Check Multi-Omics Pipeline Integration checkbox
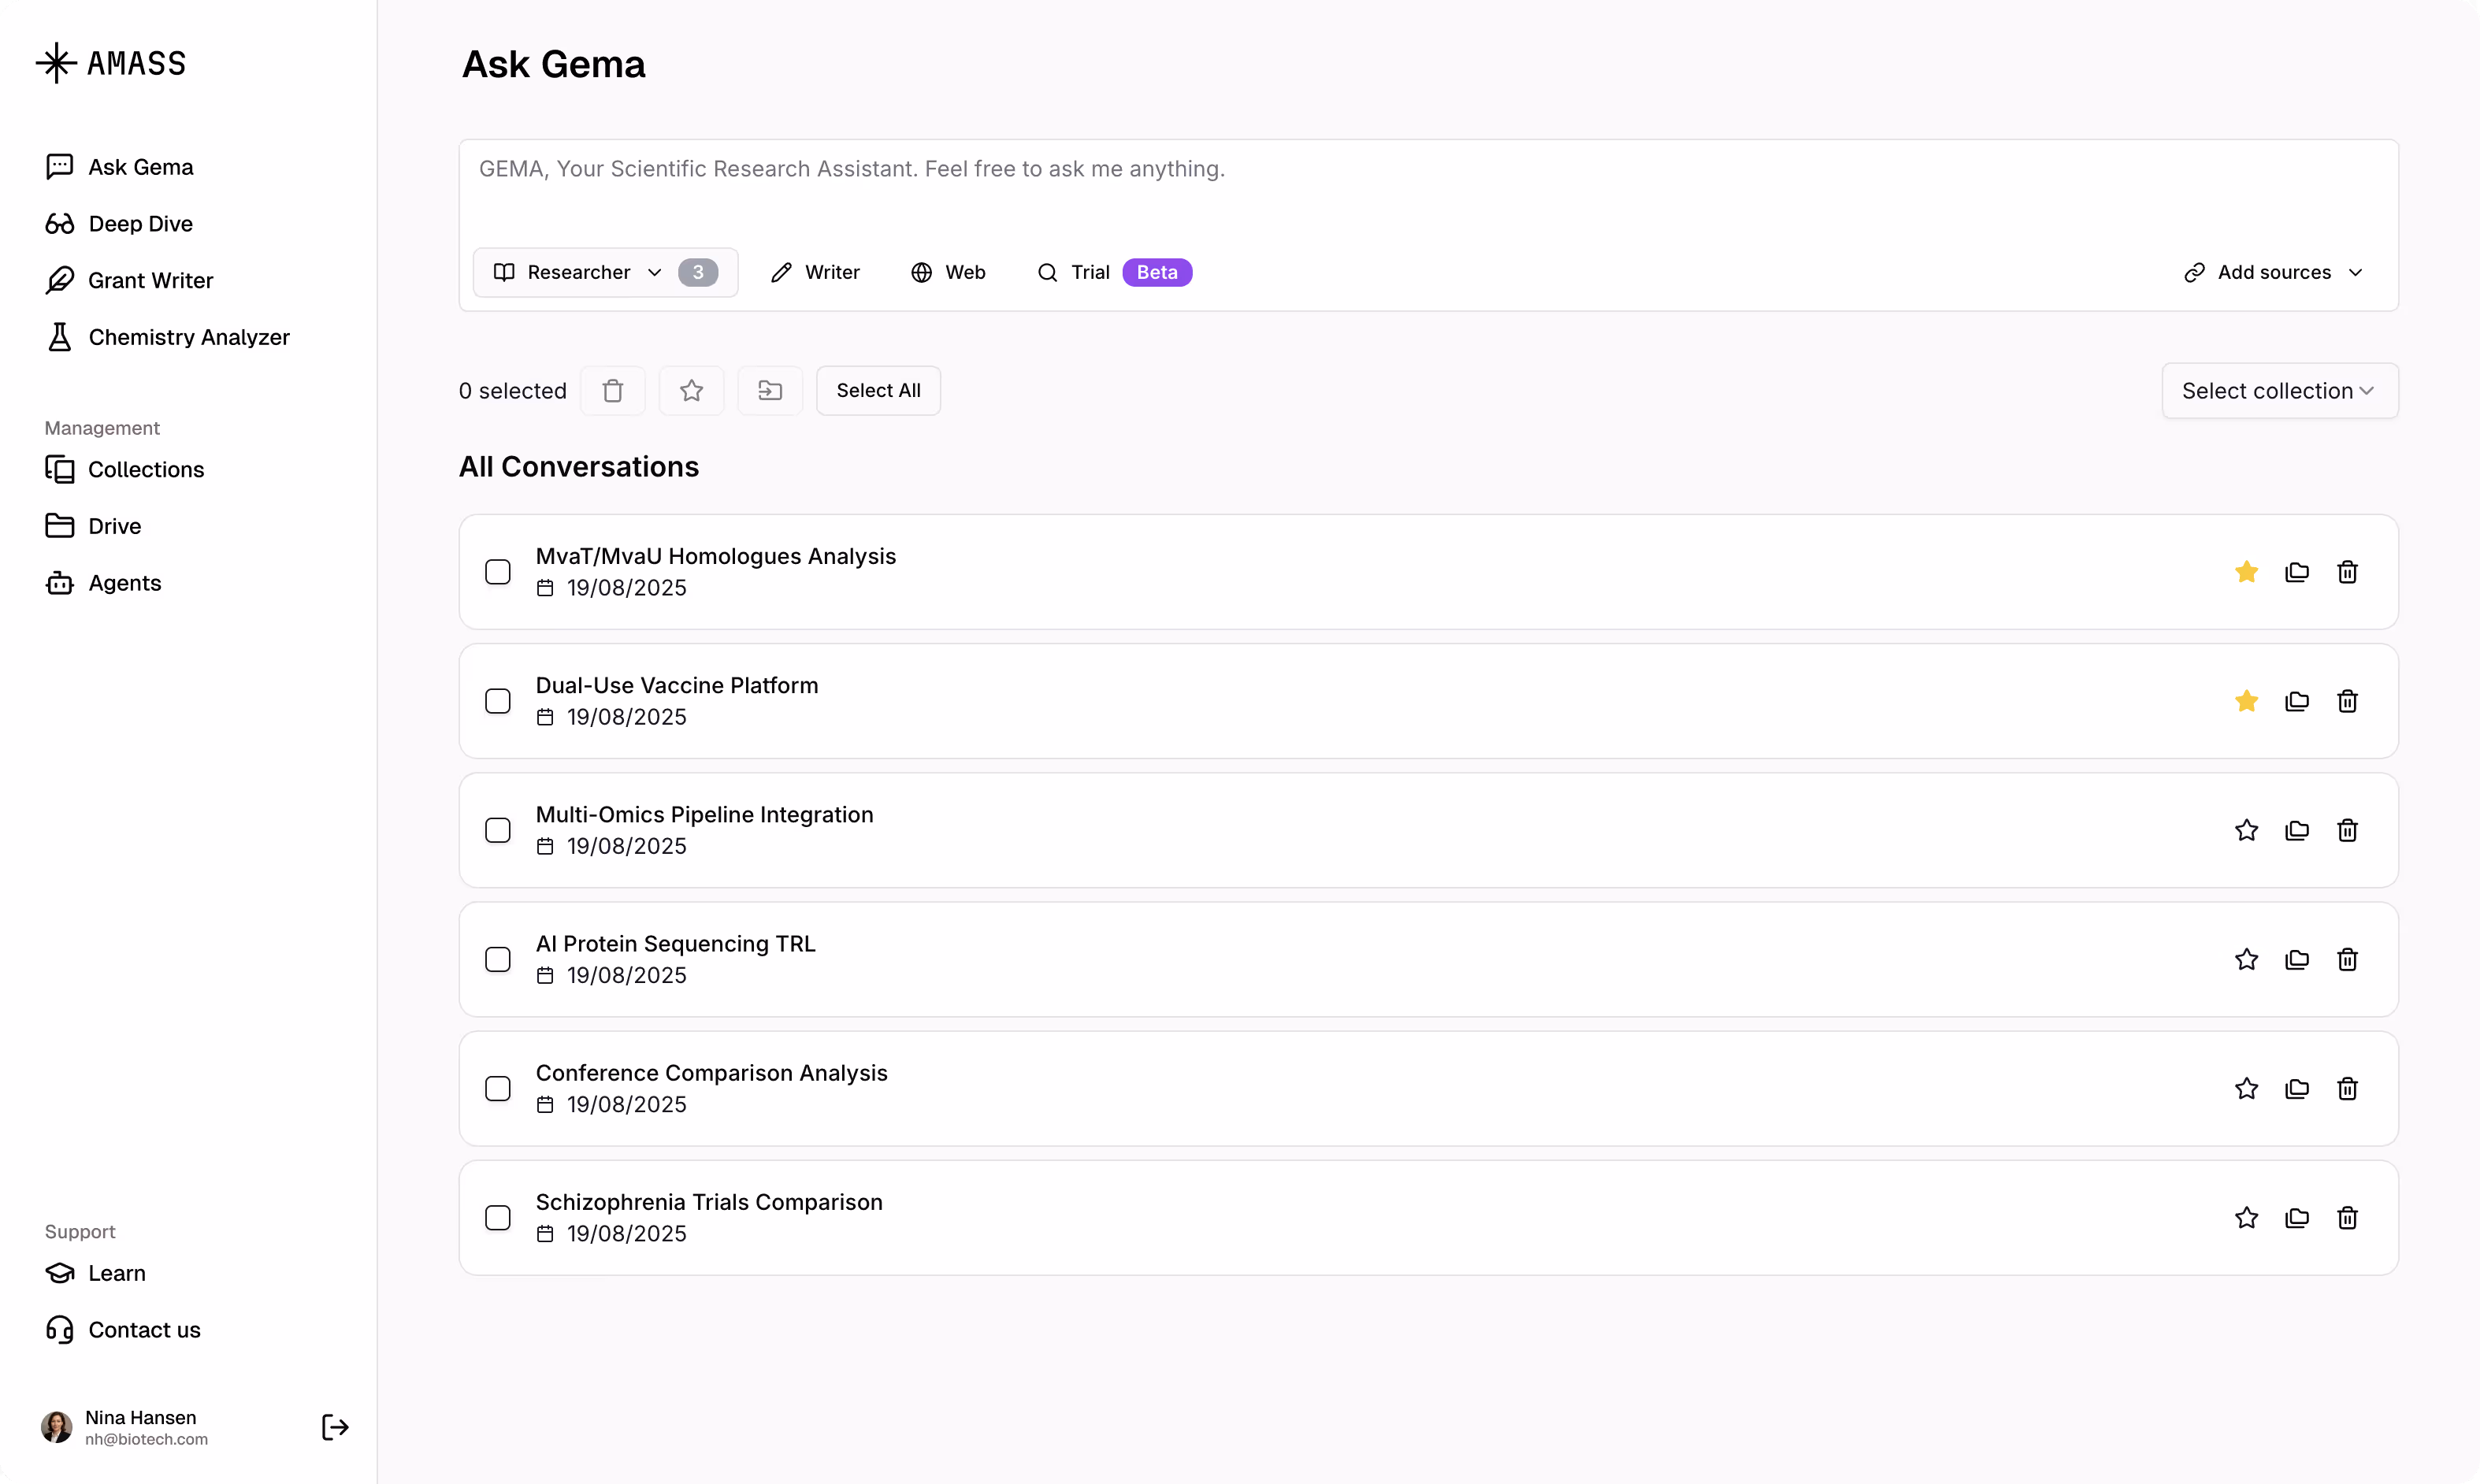This screenshot has width=2480, height=1484. (498, 830)
